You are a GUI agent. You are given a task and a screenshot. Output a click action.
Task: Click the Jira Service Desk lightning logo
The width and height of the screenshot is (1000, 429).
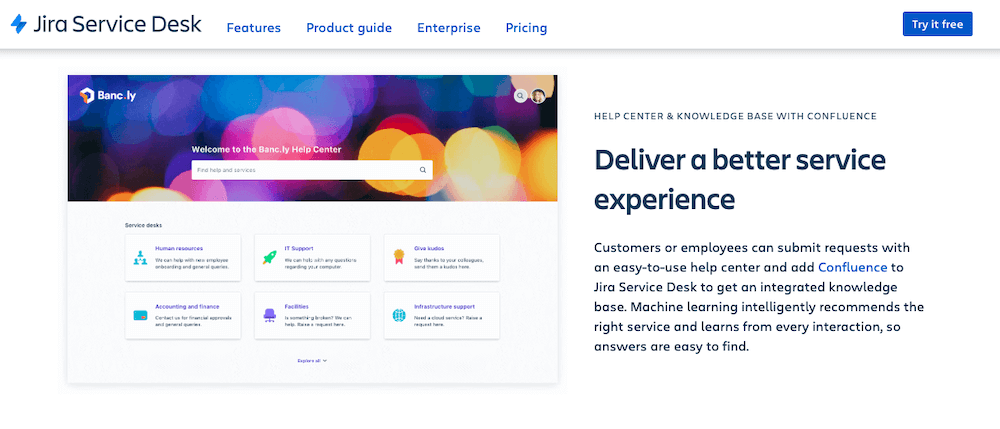click(x=19, y=25)
